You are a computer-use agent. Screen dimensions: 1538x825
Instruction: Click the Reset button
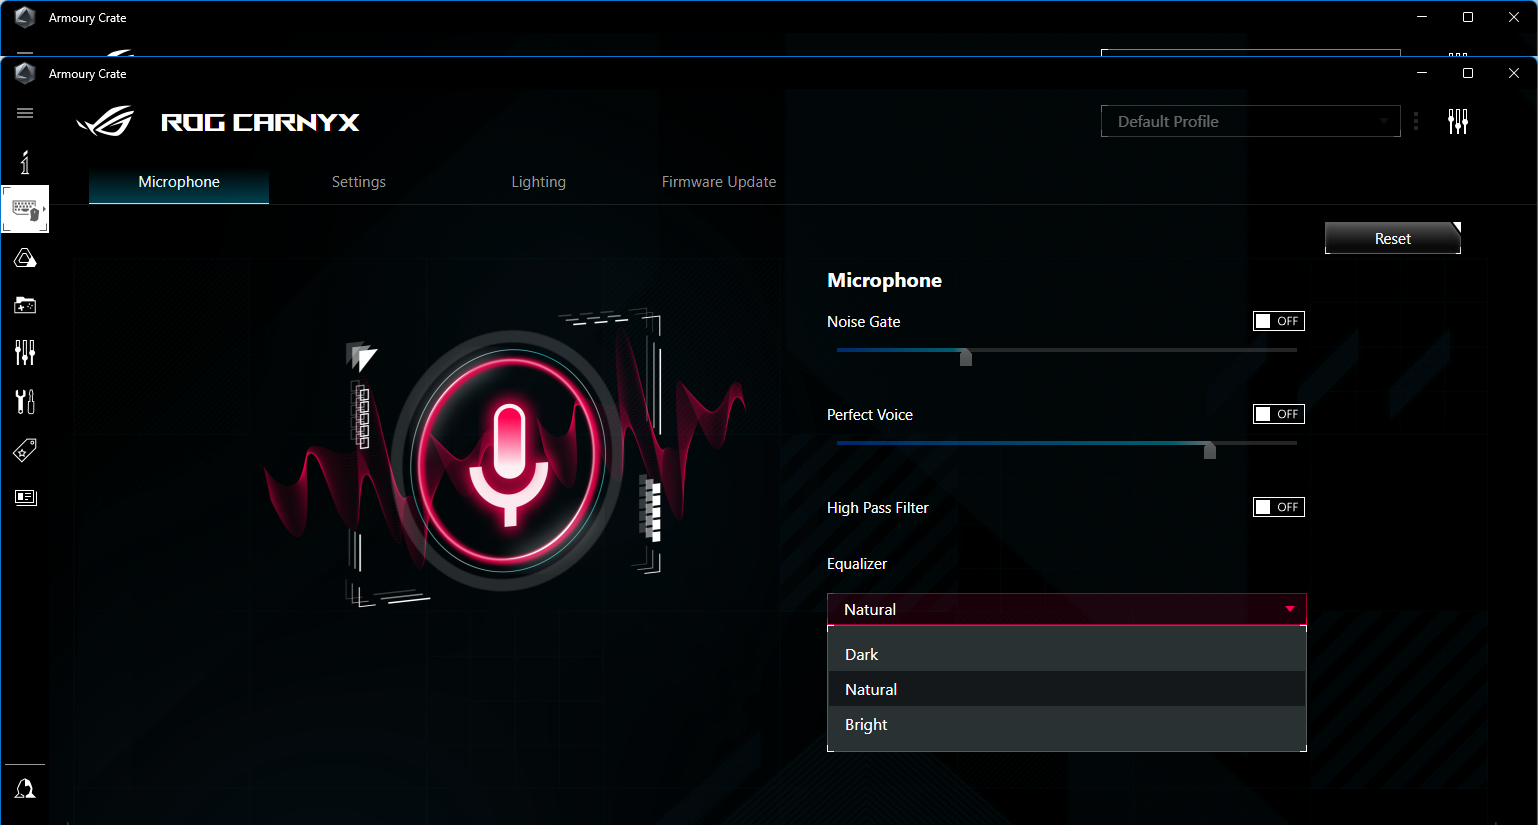pyautogui.click(x=1393, y=238)
